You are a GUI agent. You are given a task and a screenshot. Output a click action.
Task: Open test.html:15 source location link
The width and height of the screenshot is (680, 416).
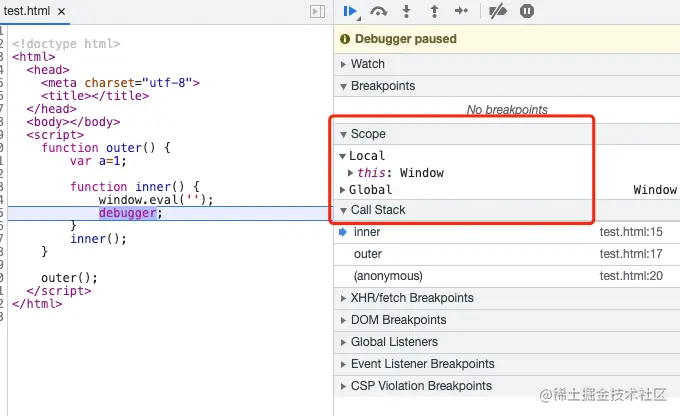pos(631,232)
